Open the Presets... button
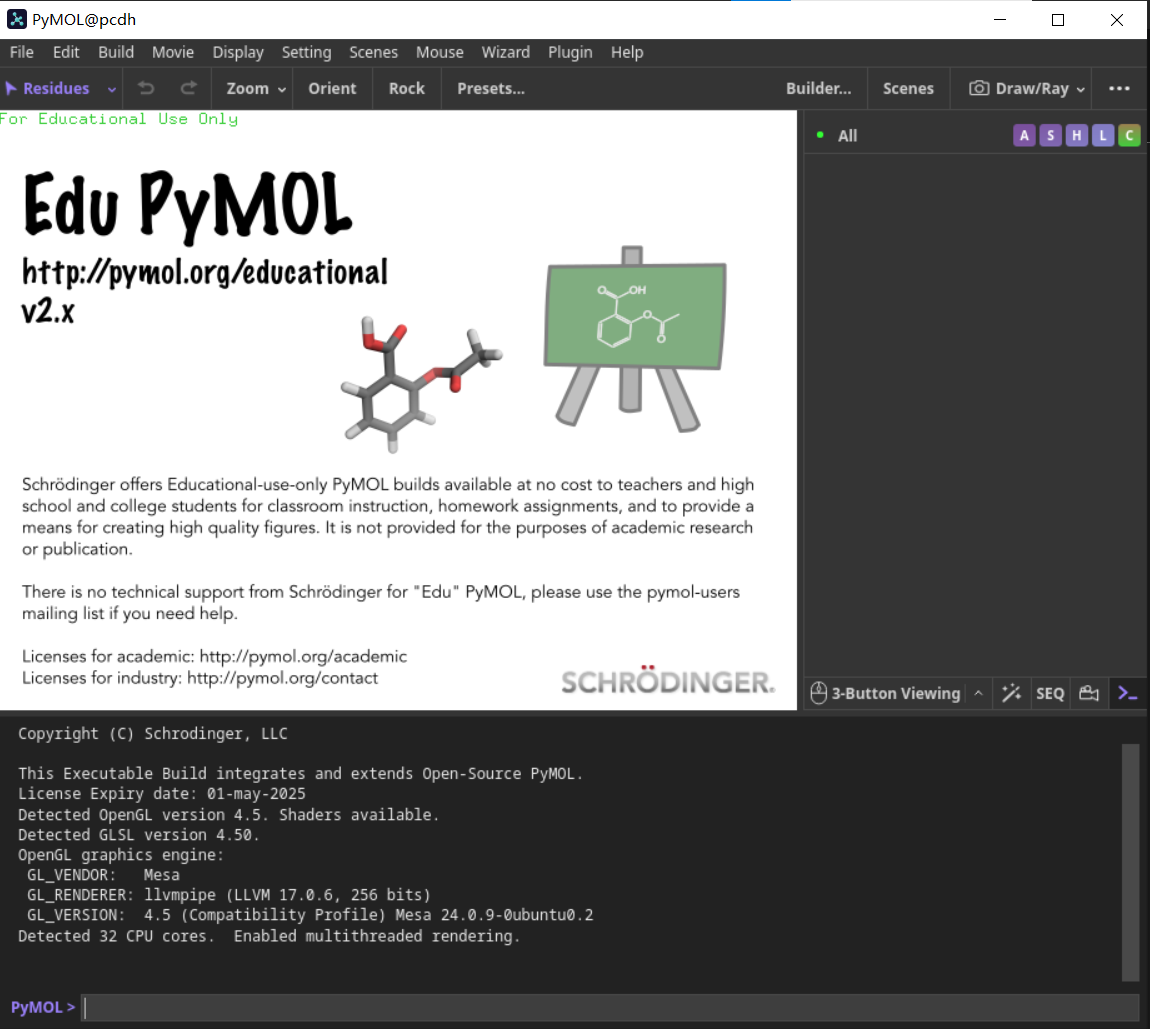The image size is (1150, 1029). pyautogui.click(x=491, y=88)
